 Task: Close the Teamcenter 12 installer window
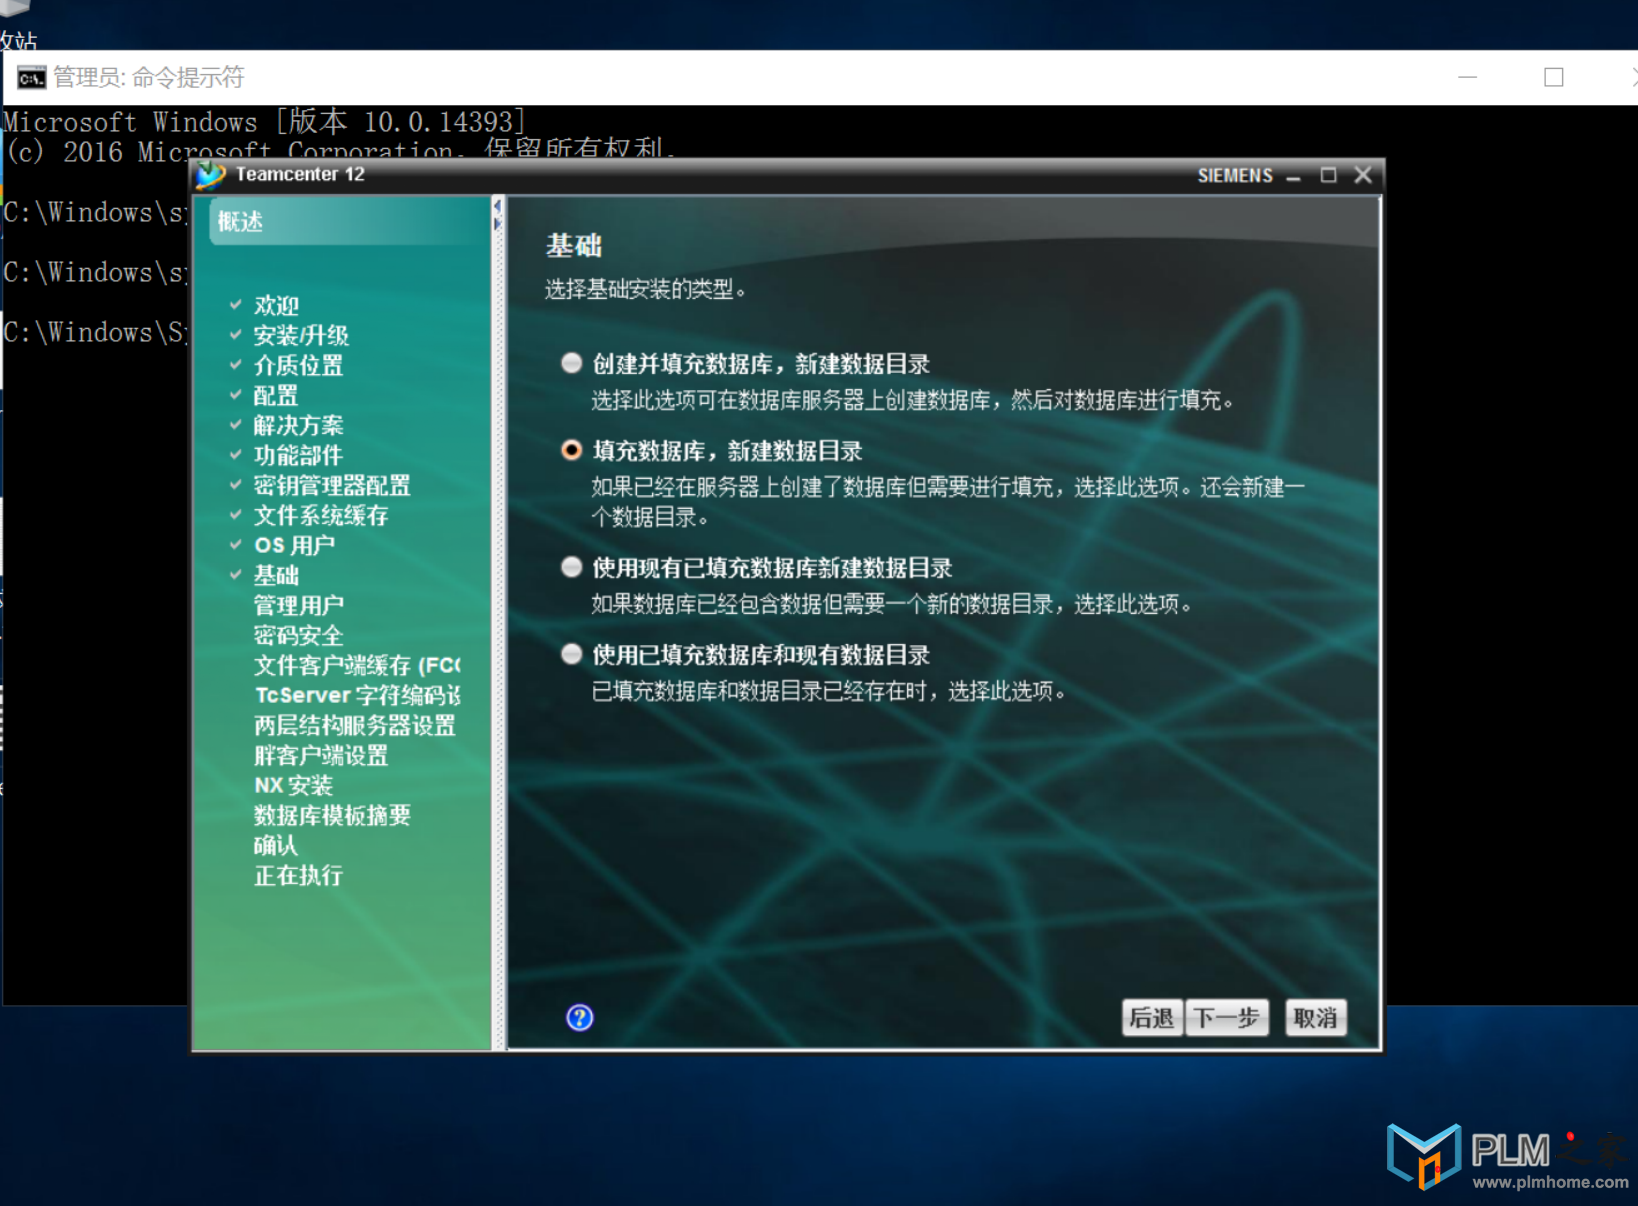[x=1362, y=175]
